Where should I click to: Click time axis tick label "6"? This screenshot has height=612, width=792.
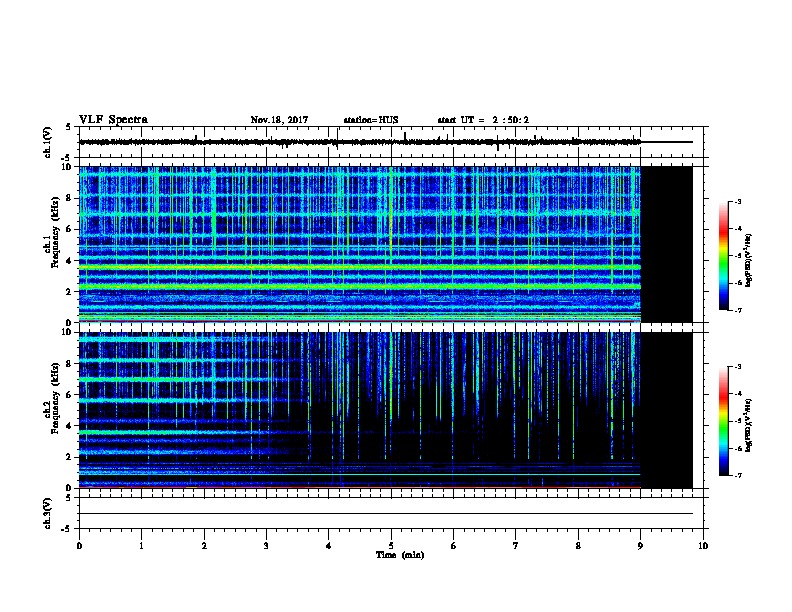[x=453, y=546]
